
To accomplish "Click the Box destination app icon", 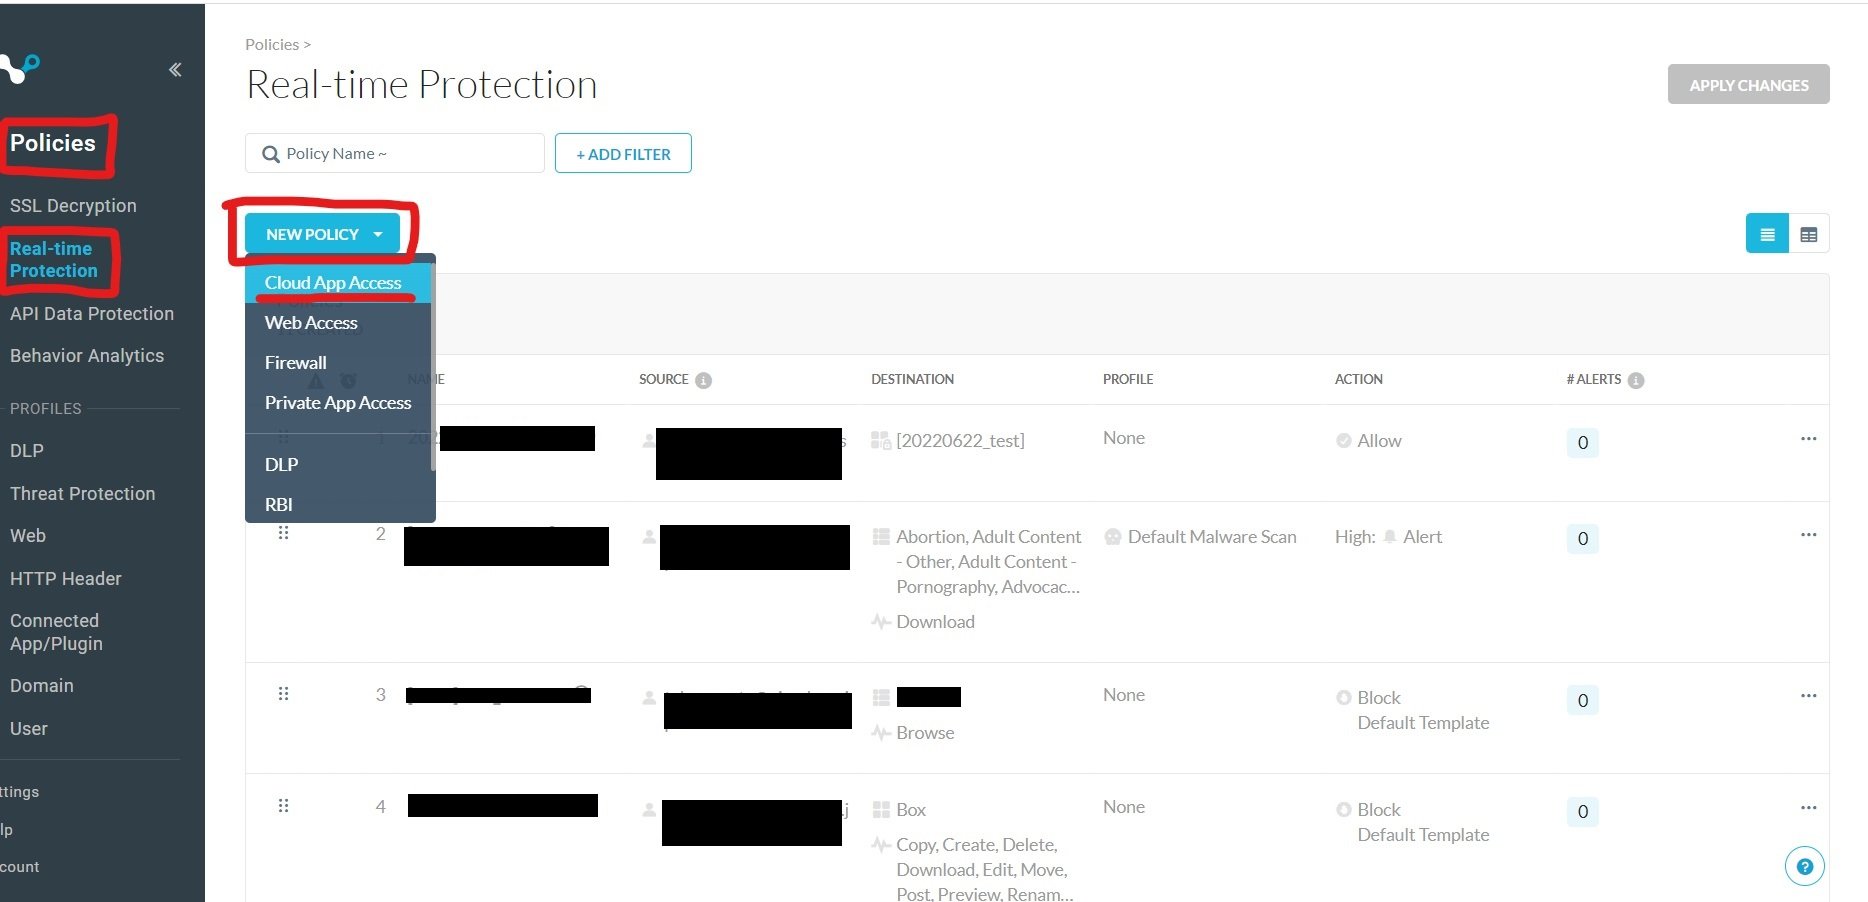I will click(x=881, y=809).
